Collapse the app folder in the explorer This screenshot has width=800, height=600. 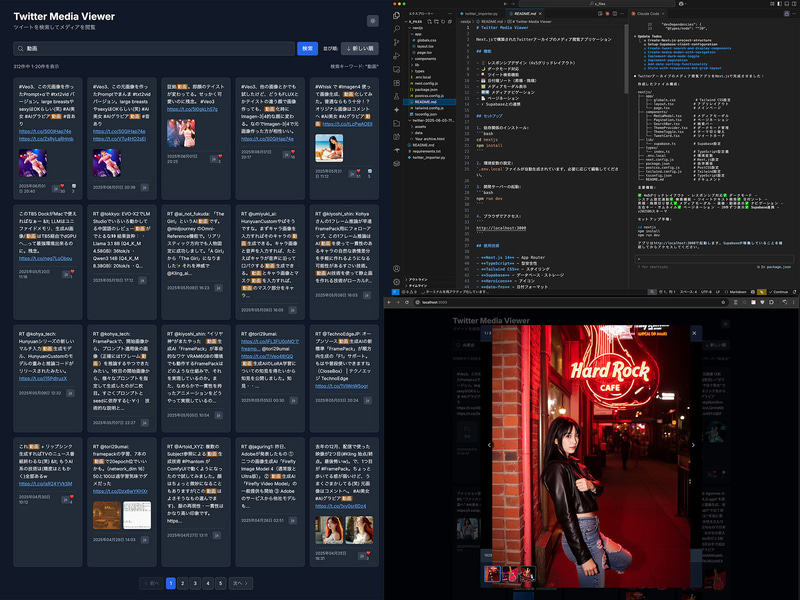pyautogui.click(x=416, y=34)
